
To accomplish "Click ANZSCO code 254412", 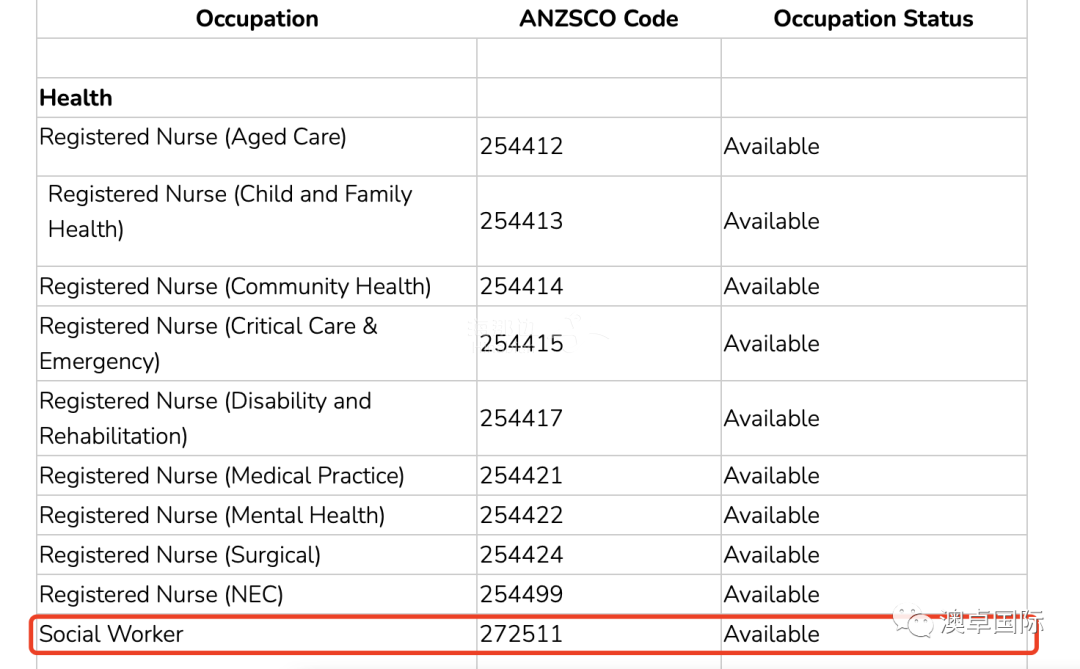I will click(x=521, y=146).
